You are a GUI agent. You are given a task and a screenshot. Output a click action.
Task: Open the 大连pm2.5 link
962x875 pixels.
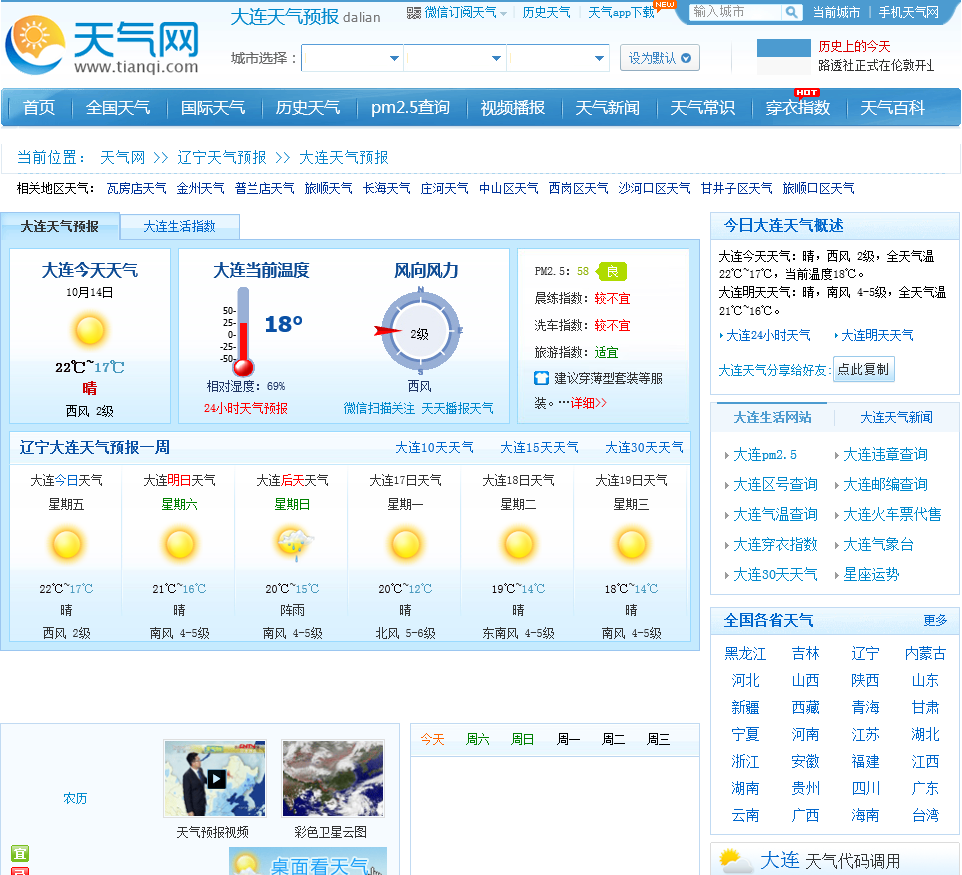pyautogui.click(x=765, y=455)
